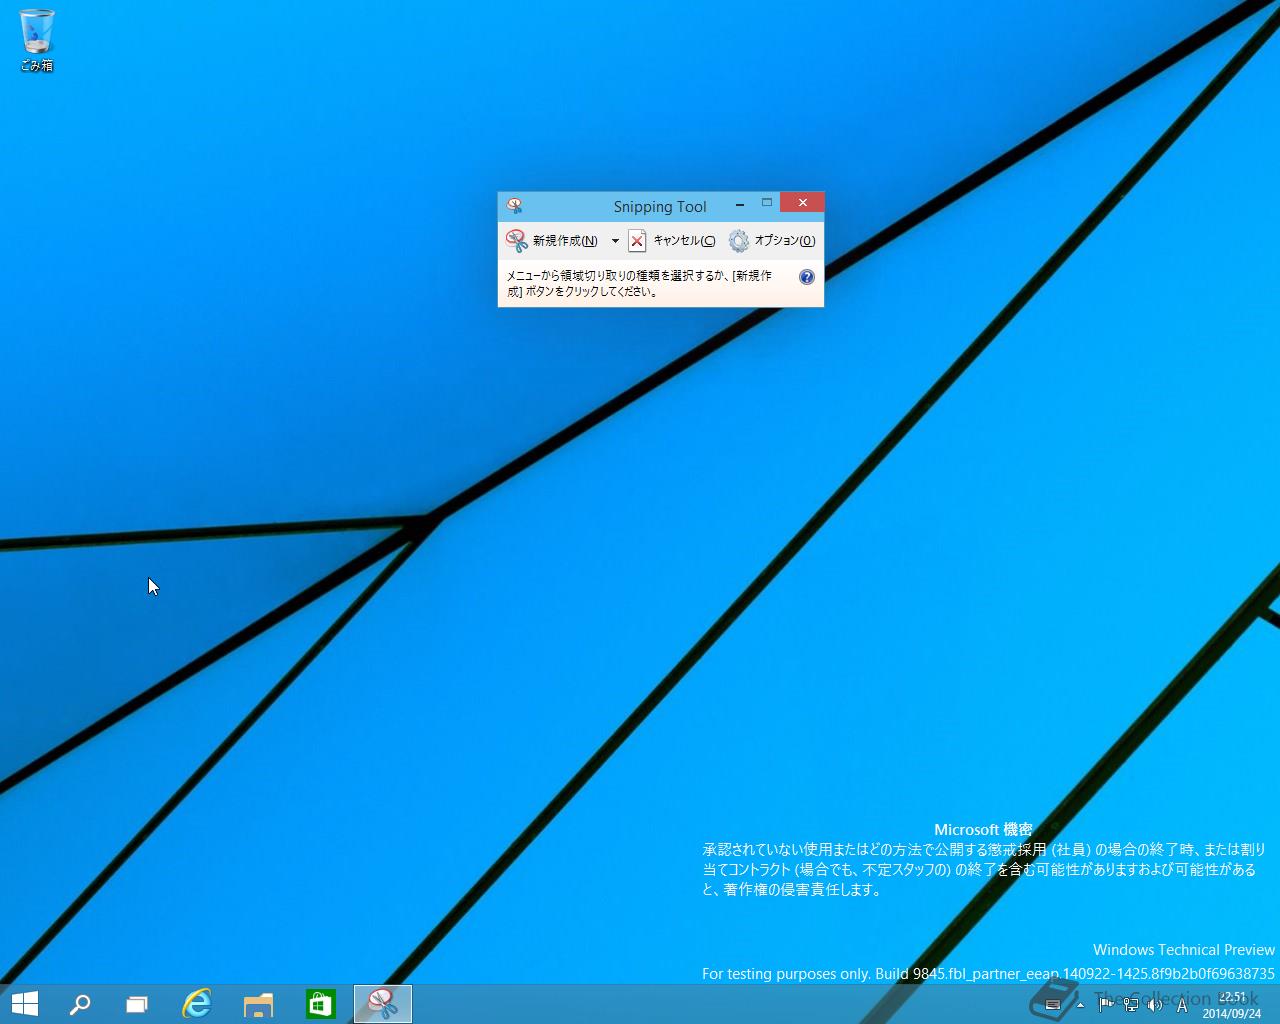Open the Windows Start button

(x=24, y=1004)
